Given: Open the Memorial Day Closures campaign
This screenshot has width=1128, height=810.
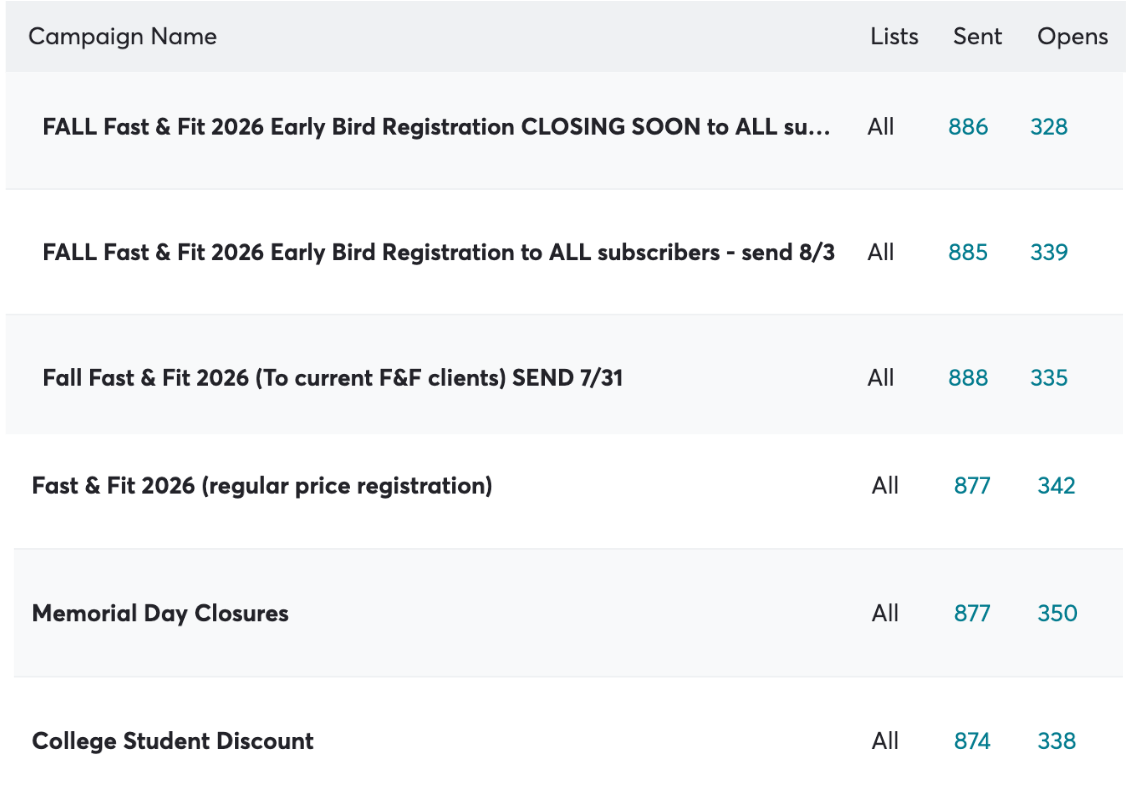Looking at the screenshot, I should point(160,614).
